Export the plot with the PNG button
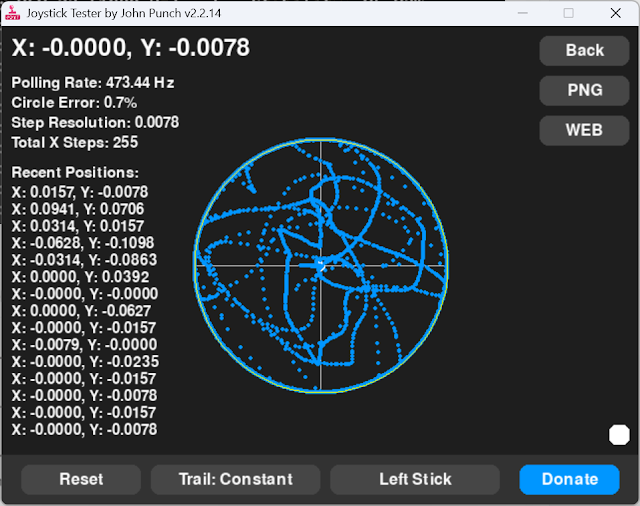The image size is (640, 506). 584,90
